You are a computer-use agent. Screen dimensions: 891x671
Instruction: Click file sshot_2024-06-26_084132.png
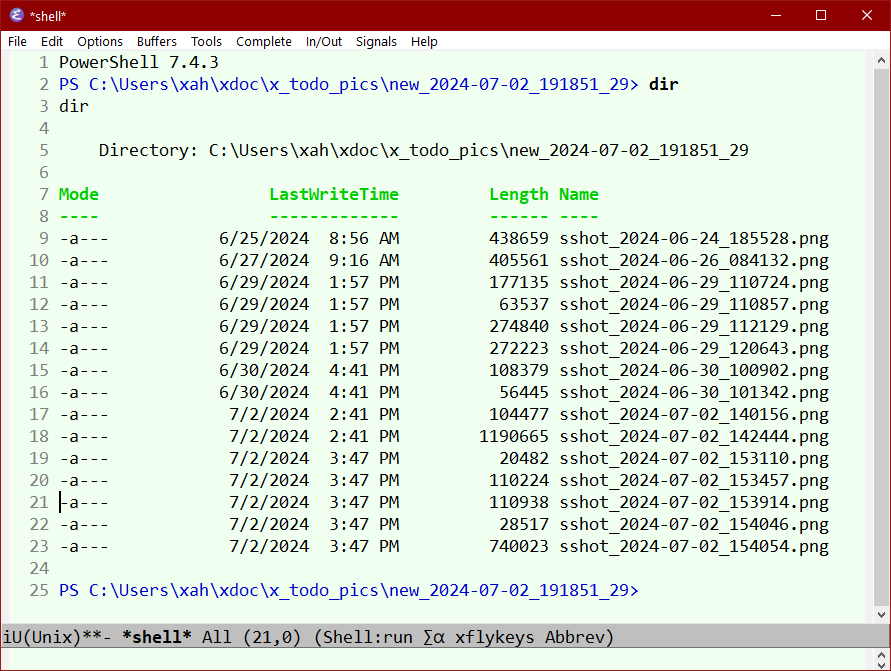(x=694, y=260)
